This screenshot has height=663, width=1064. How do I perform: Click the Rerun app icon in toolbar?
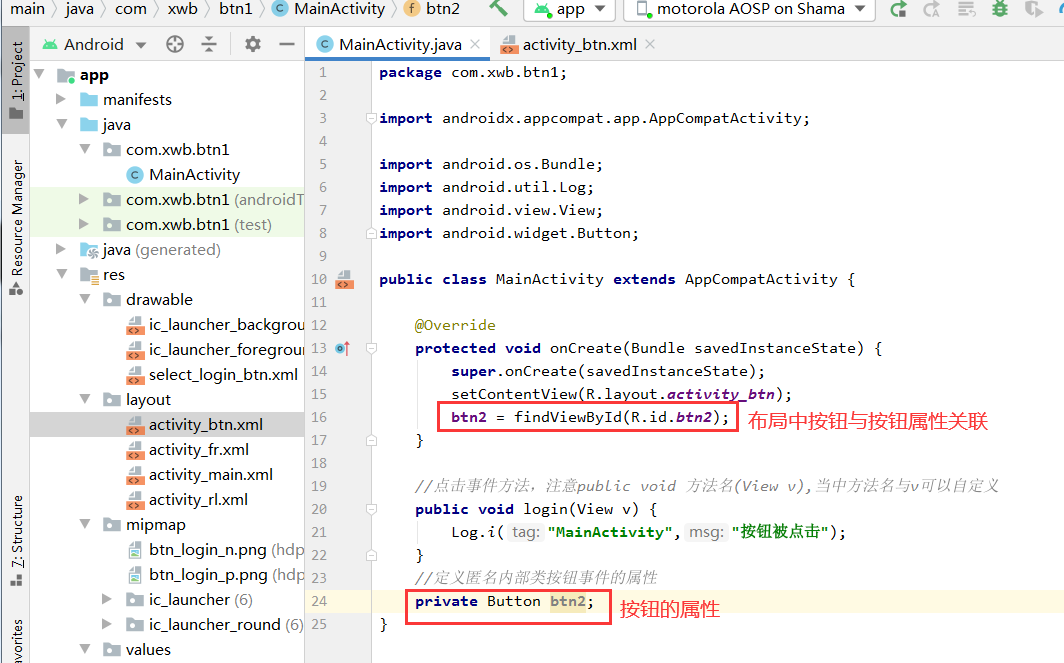pos(899,10)
